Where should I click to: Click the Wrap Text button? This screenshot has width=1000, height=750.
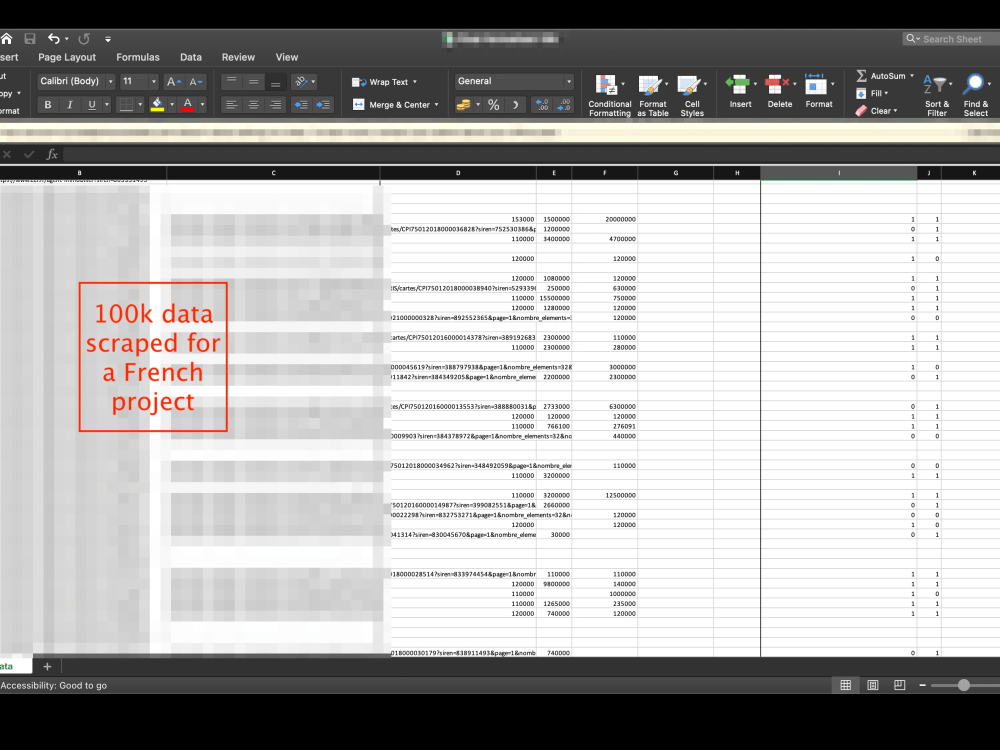point(380,82)
